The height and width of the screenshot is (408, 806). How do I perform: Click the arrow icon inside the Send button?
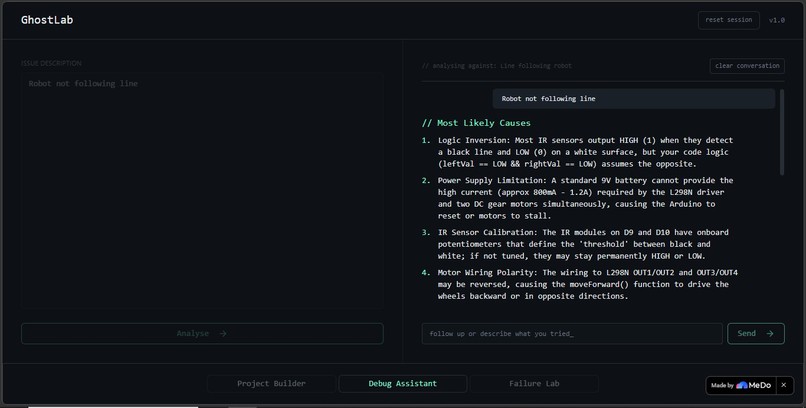(x=770, y=333)
